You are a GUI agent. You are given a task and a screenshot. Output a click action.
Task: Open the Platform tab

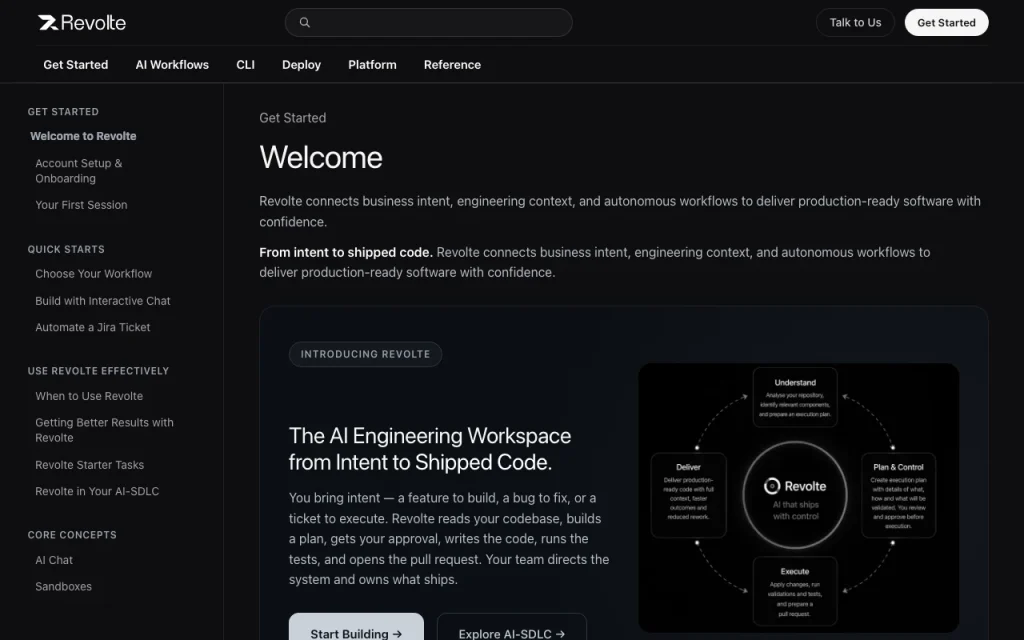tap(372, 65)
